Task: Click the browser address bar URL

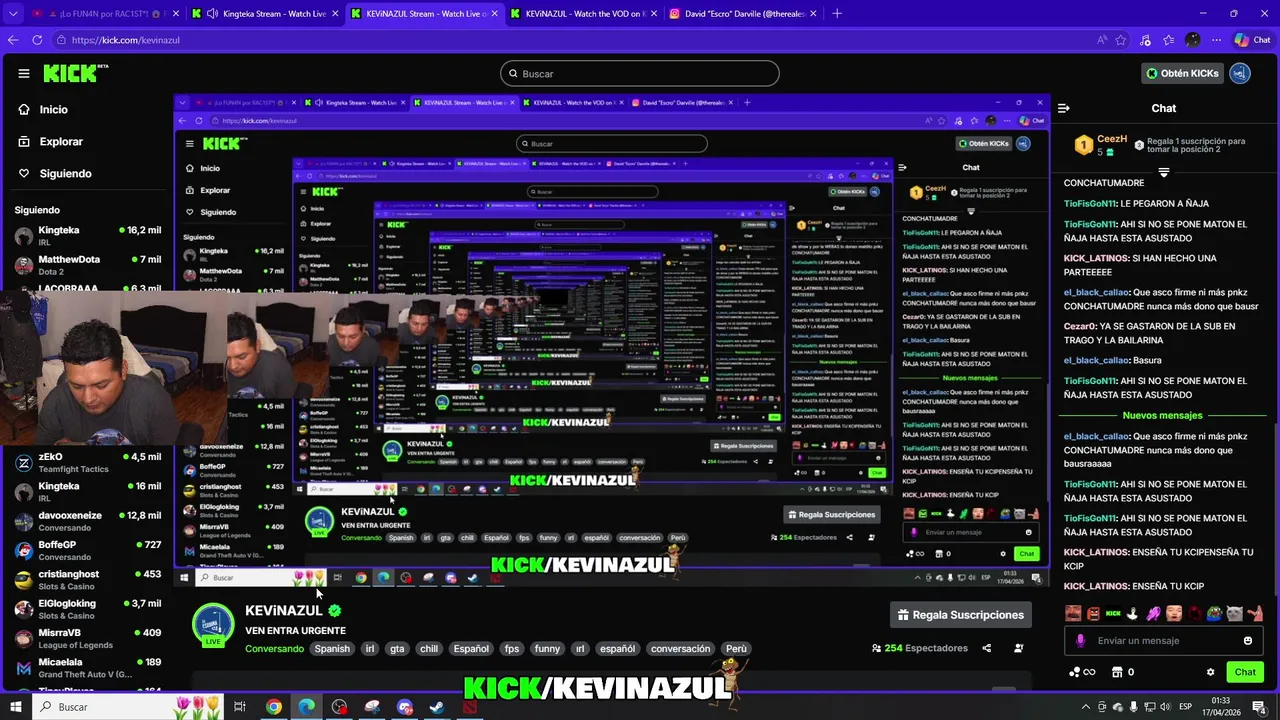Action: [x=126, y=40]
